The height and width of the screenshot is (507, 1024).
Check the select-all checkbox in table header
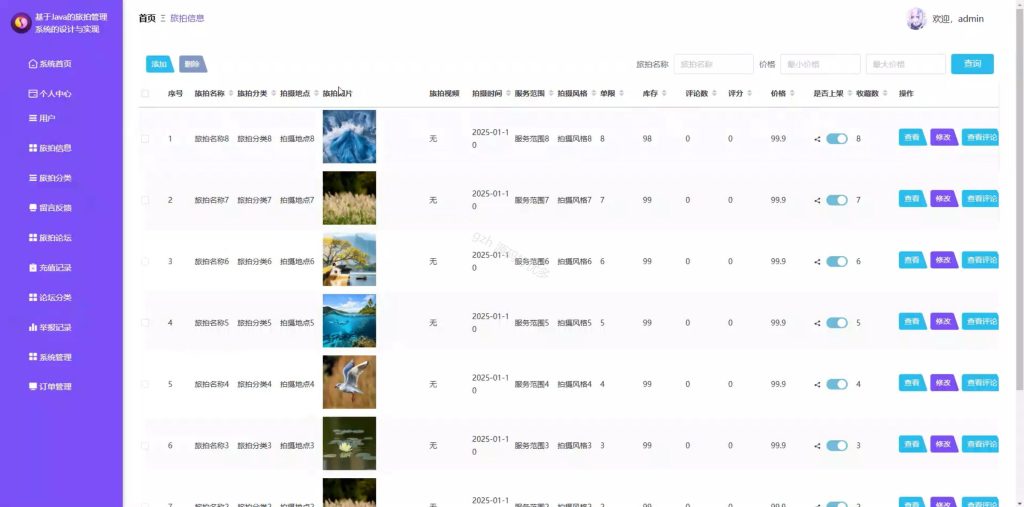pyautogui.click(x=145, y=93)
